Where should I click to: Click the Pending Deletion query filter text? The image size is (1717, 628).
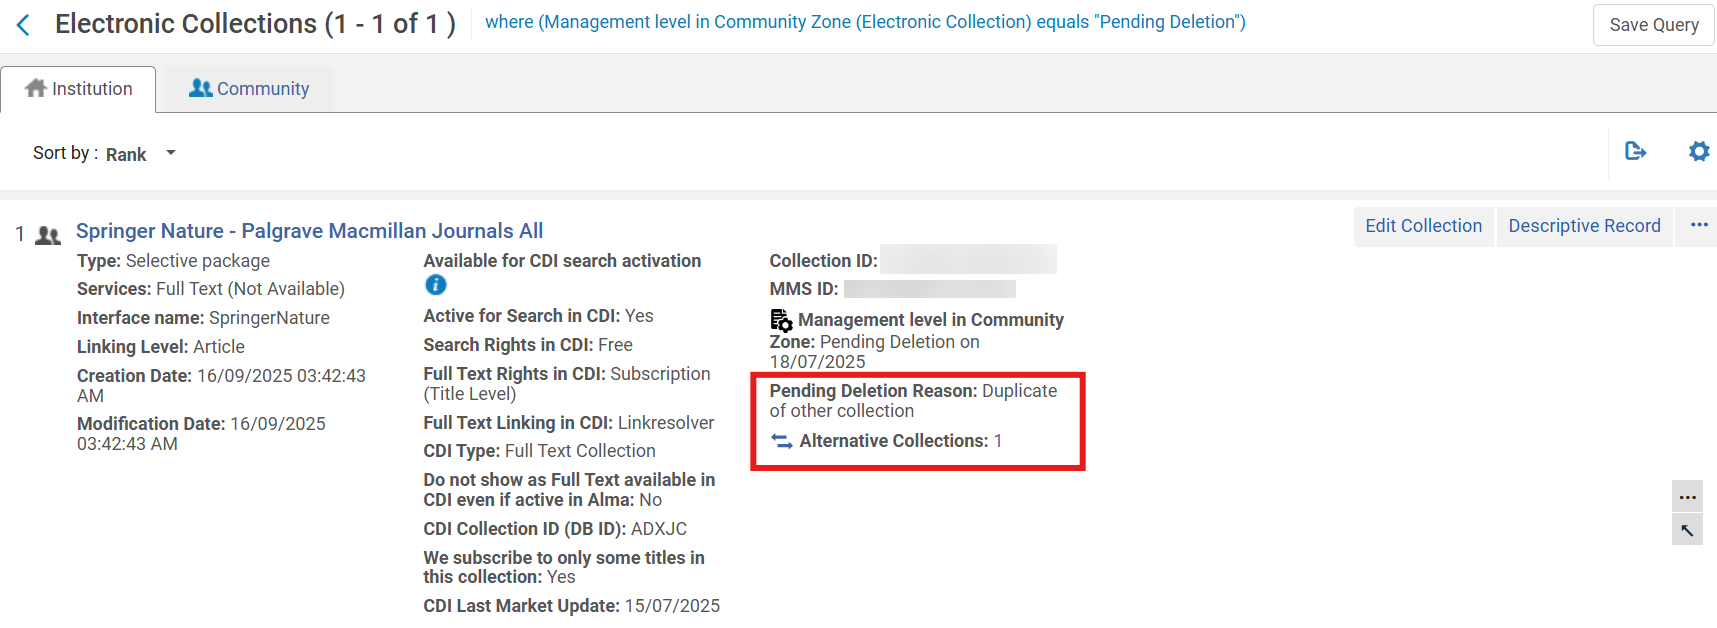[x=865, y=21]
